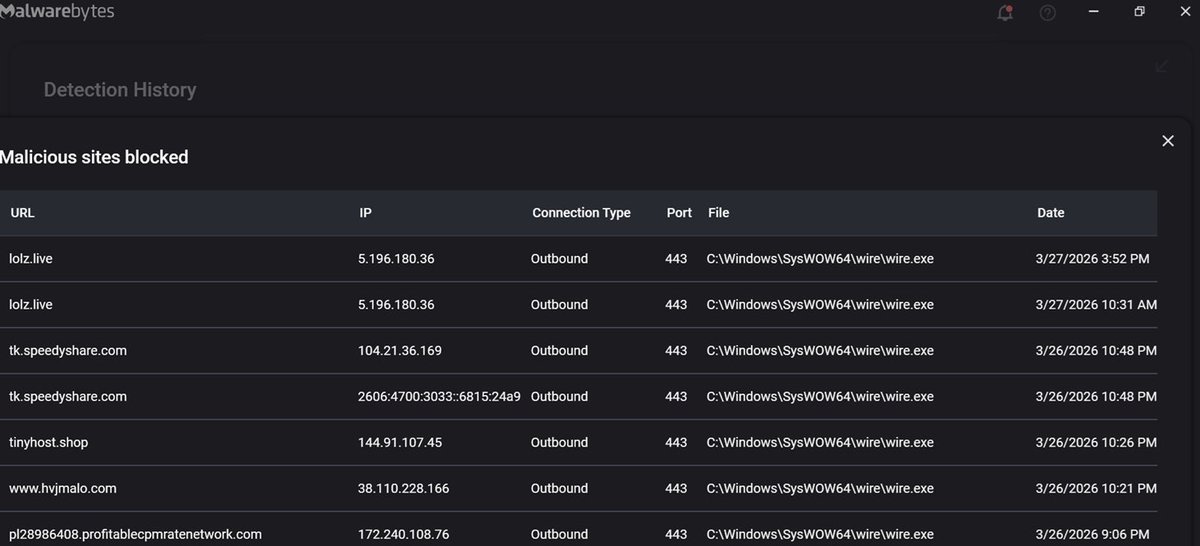Collapse the Detection History panel arrow
Screen dimensions: 1200x546
(x=1161, y=66)
